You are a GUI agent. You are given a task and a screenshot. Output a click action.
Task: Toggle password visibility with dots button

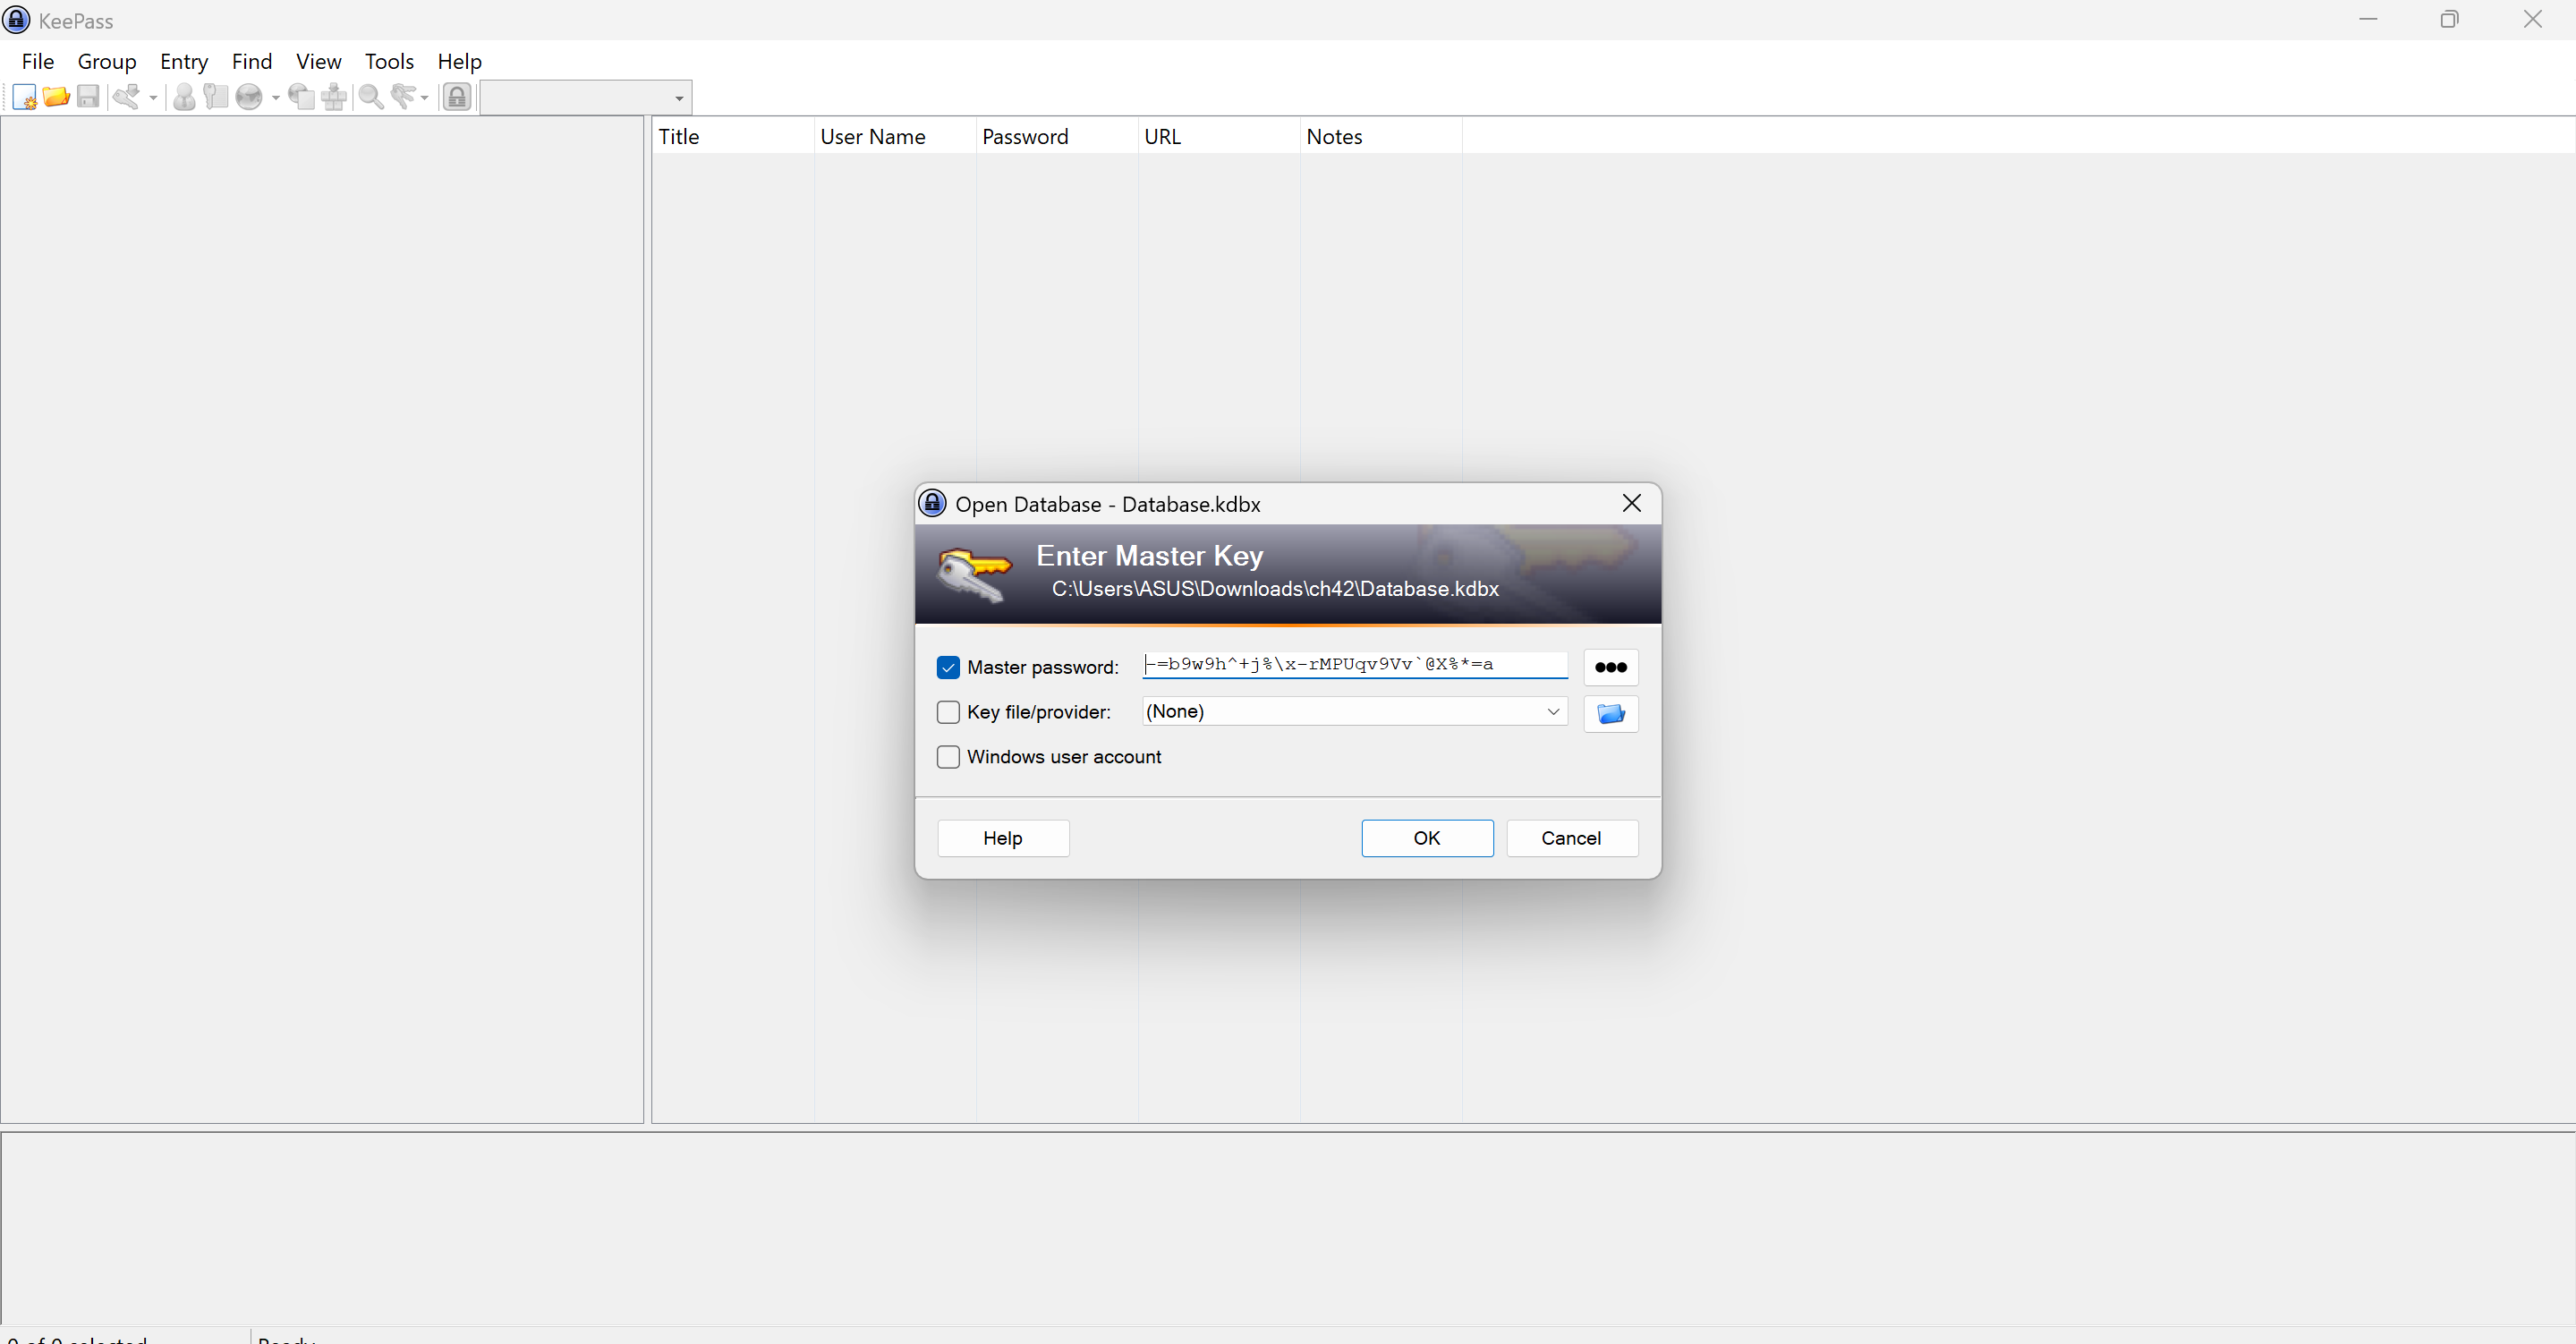[x=1610, y=667]
